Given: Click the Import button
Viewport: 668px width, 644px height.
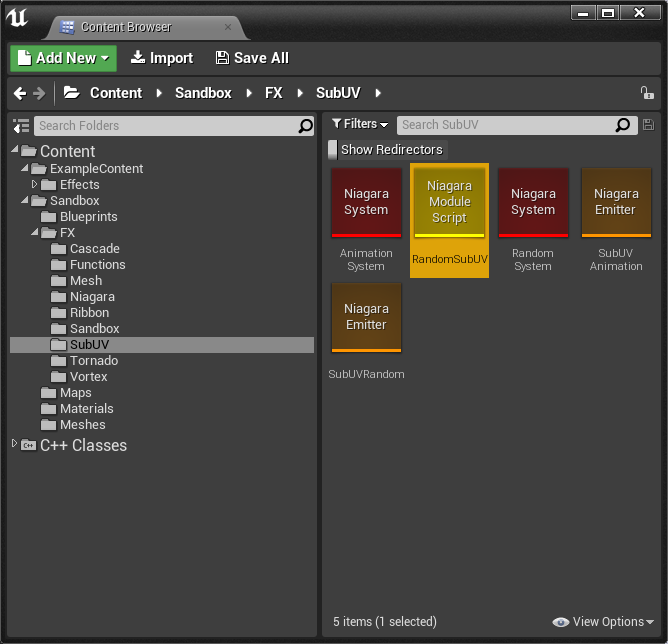Looking at the screenshot, I should tap(161, 58).
